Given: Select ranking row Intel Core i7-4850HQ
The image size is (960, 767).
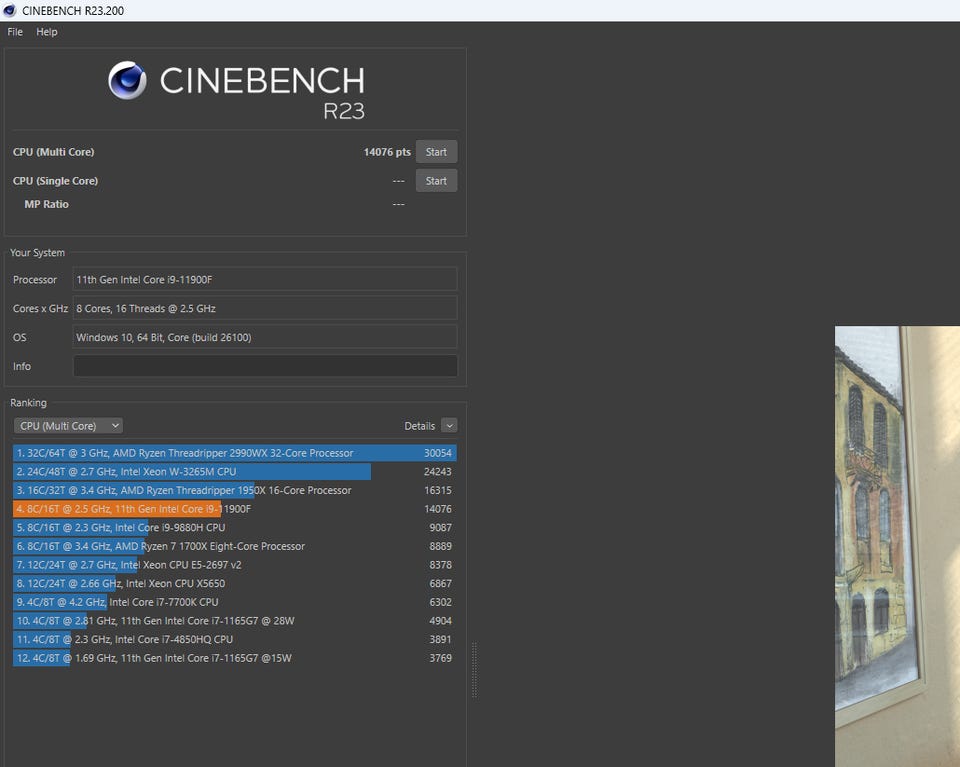Looking at the screenshot, I should point(234,639).
